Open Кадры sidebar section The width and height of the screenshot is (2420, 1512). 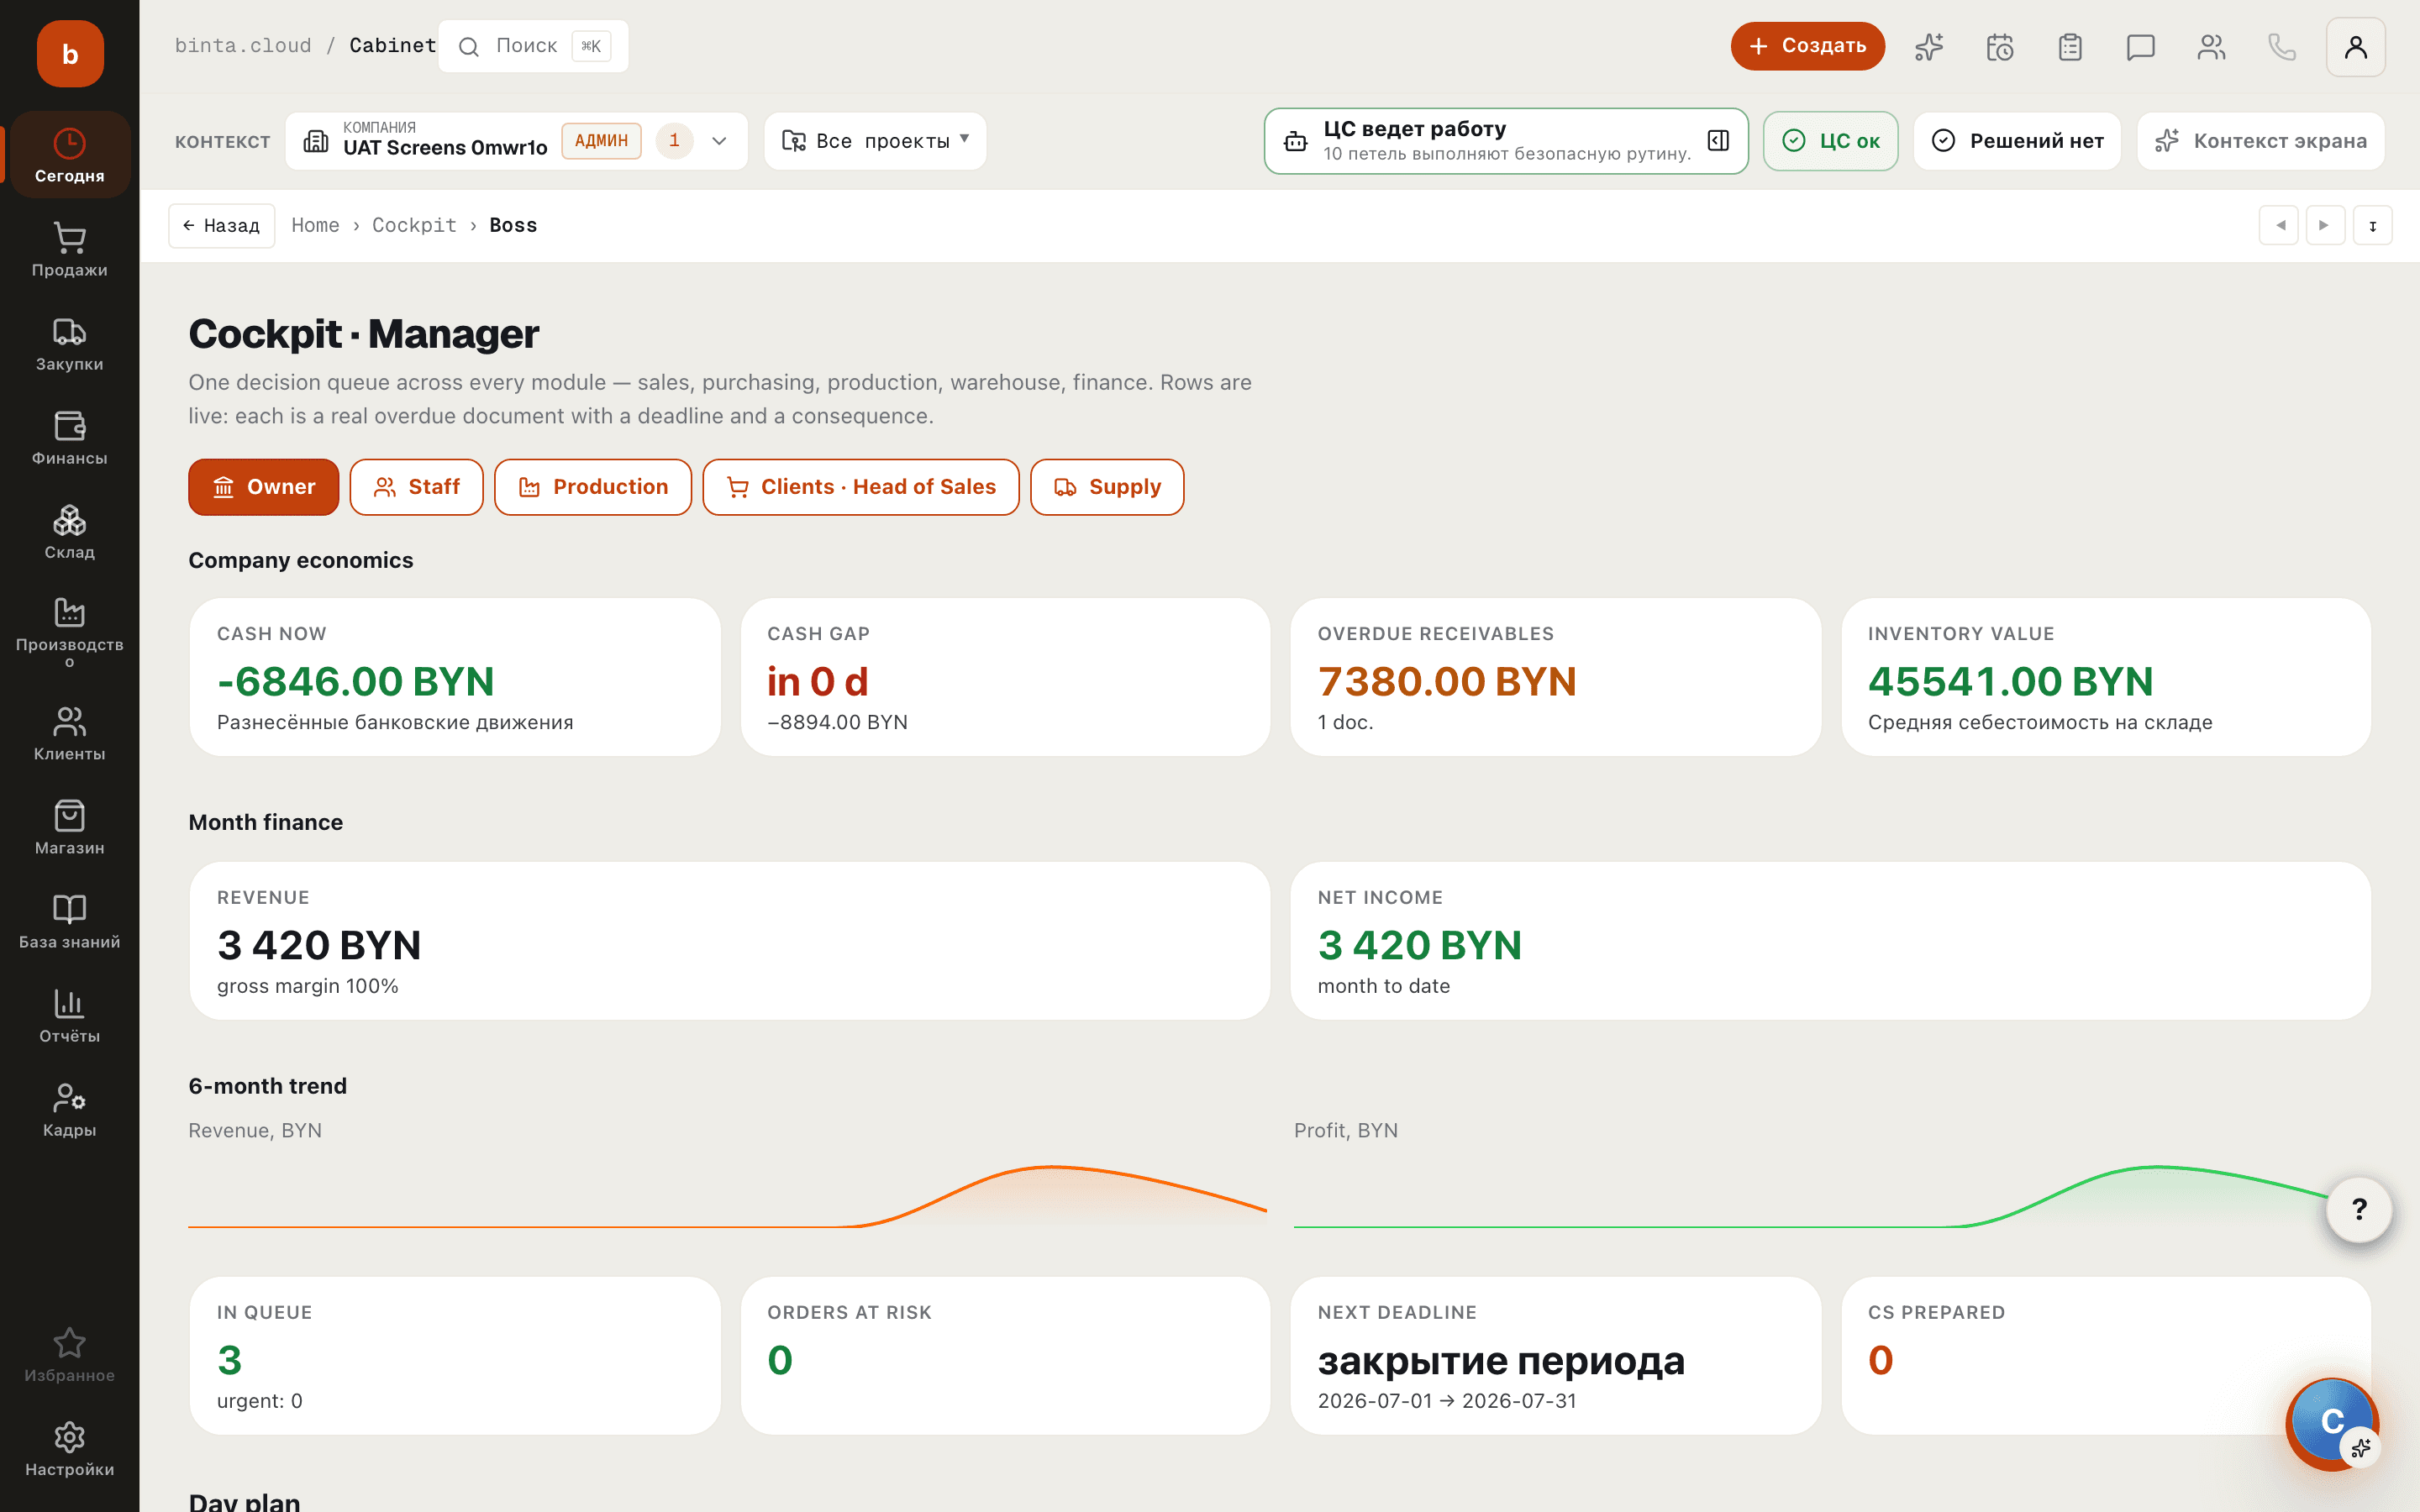click(70, 1109)
